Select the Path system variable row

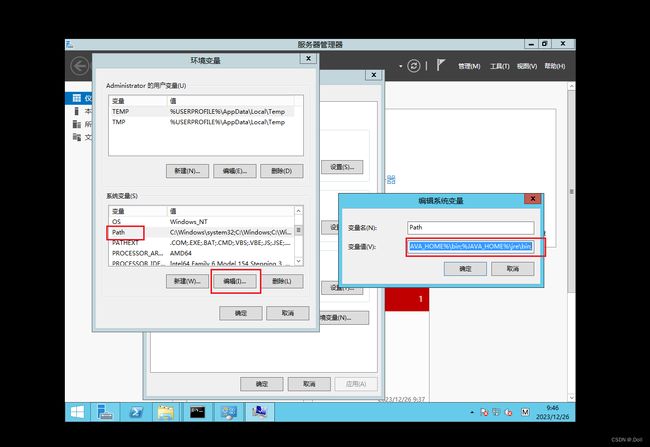[x=201, y=232]
